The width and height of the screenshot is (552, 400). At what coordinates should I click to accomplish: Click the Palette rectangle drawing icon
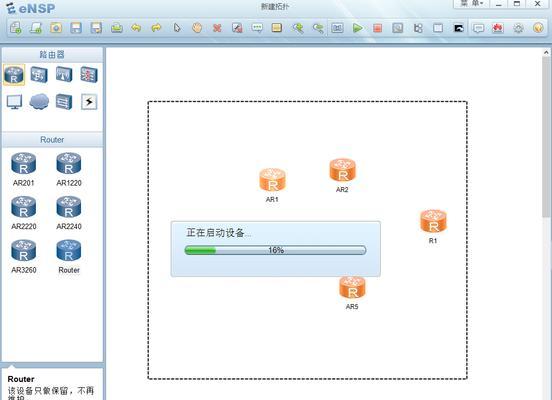277,28
